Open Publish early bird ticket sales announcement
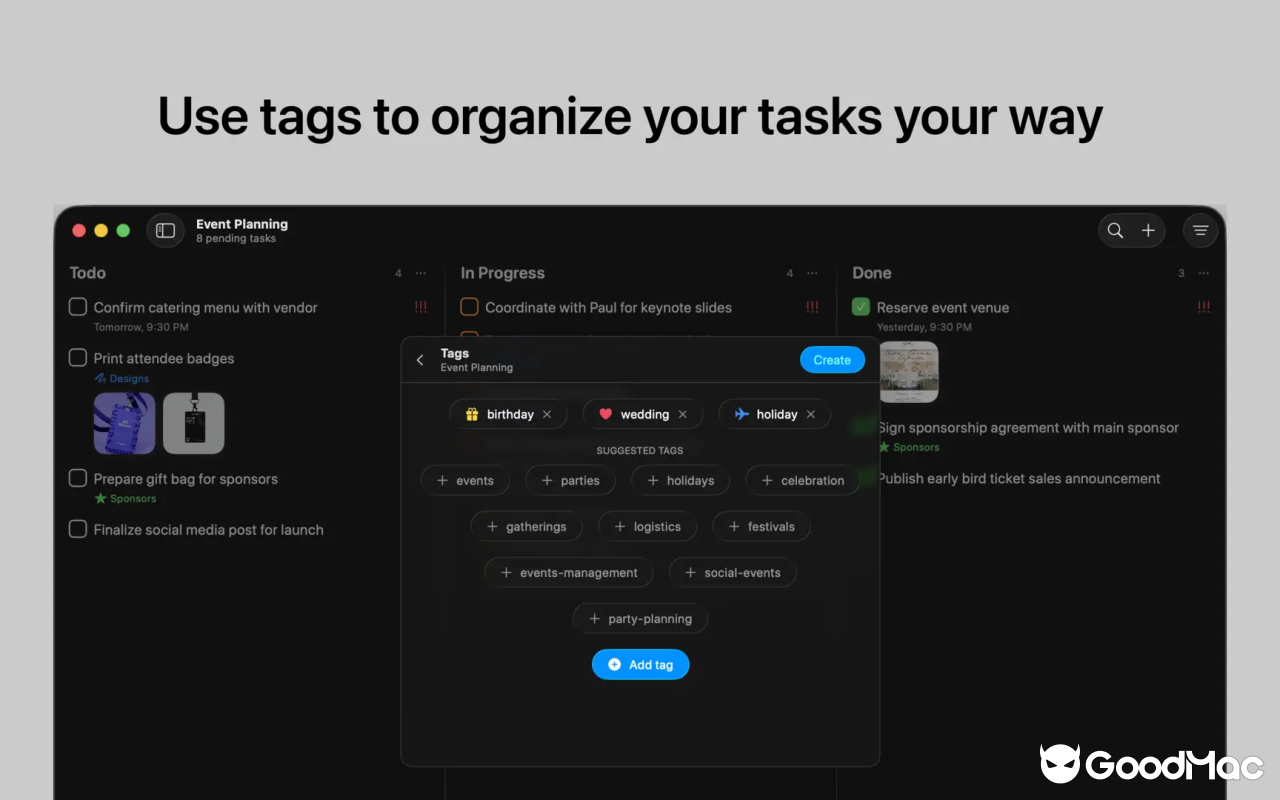Screen dimensions: 1280x800 click(1019, 478)
